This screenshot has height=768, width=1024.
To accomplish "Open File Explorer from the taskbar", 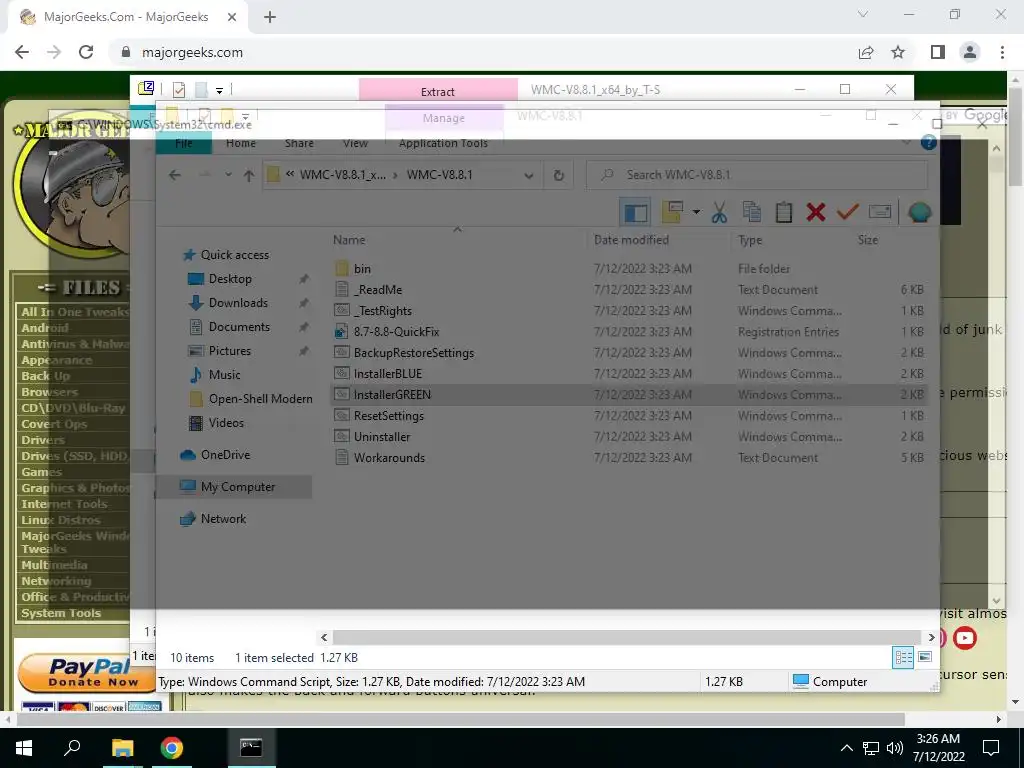I will coord(122,748).
